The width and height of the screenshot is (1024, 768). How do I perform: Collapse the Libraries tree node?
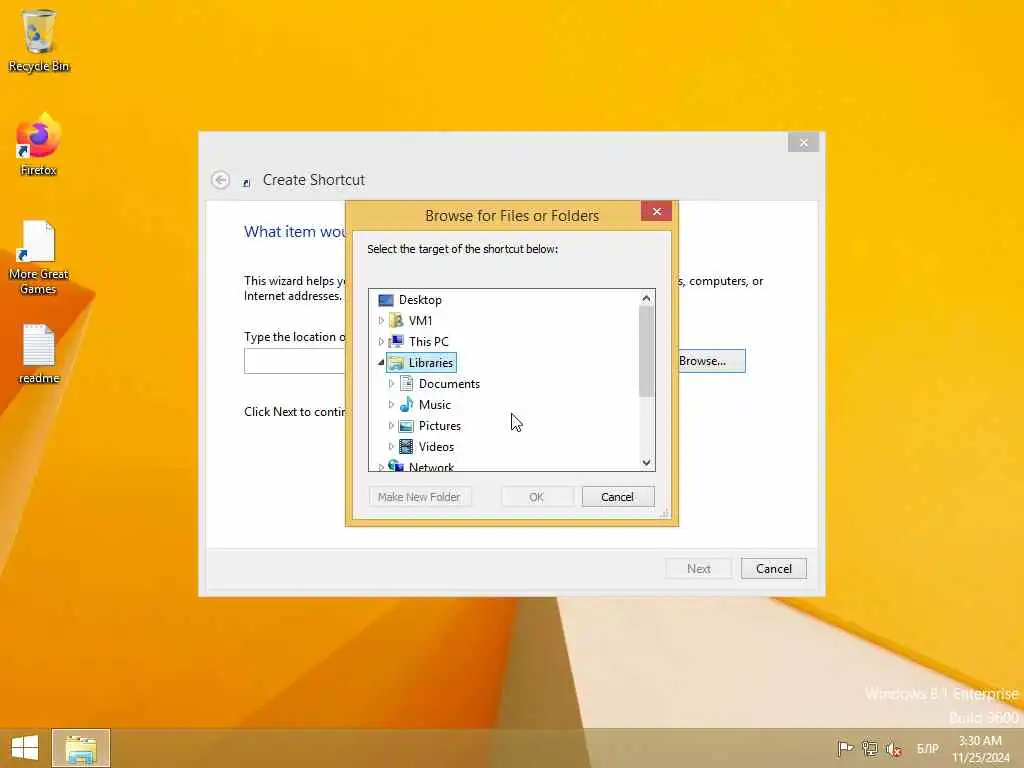(381, 362)
